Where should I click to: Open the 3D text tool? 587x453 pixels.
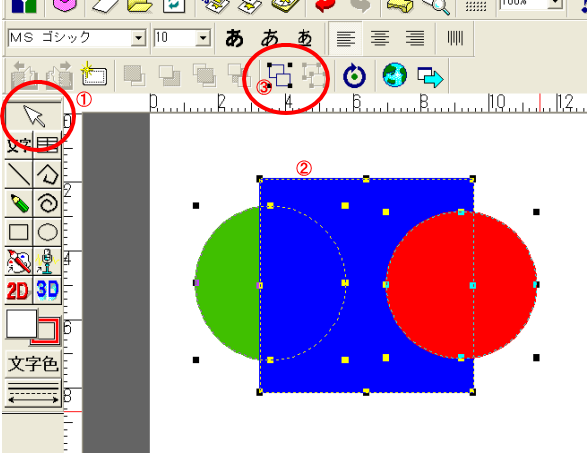48,290
